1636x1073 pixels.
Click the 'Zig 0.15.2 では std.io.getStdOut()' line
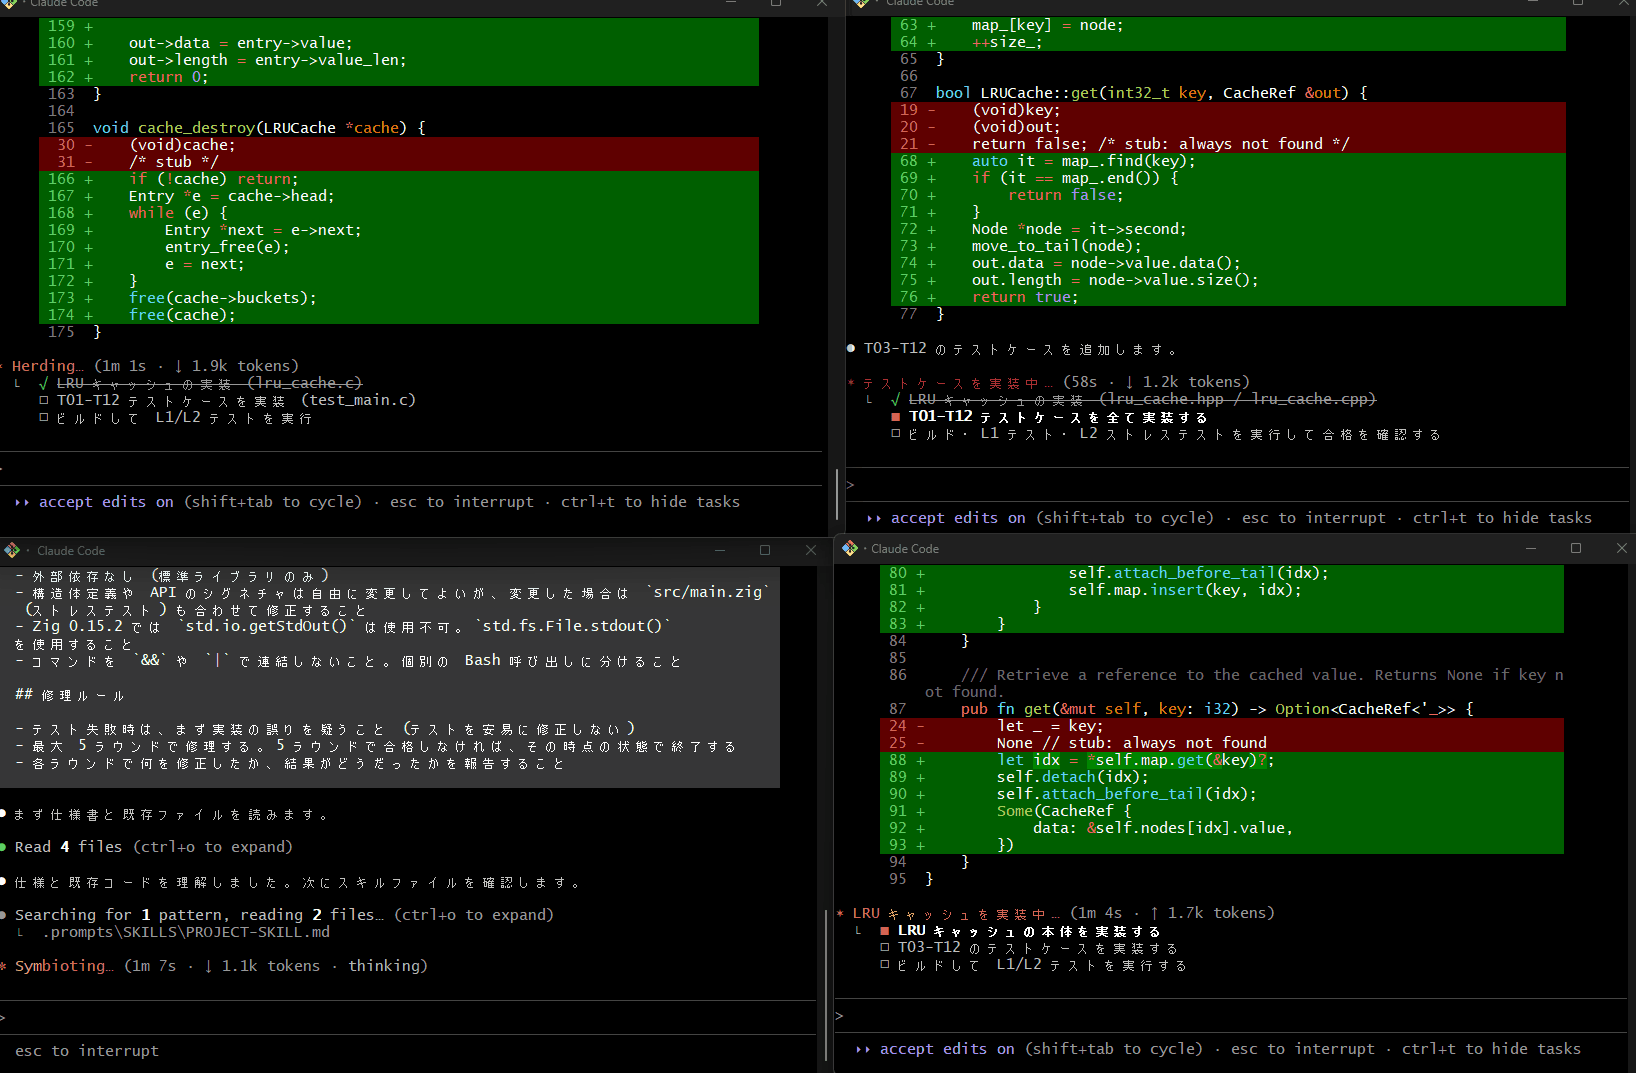pyautogui.click(x=343, y=635)
